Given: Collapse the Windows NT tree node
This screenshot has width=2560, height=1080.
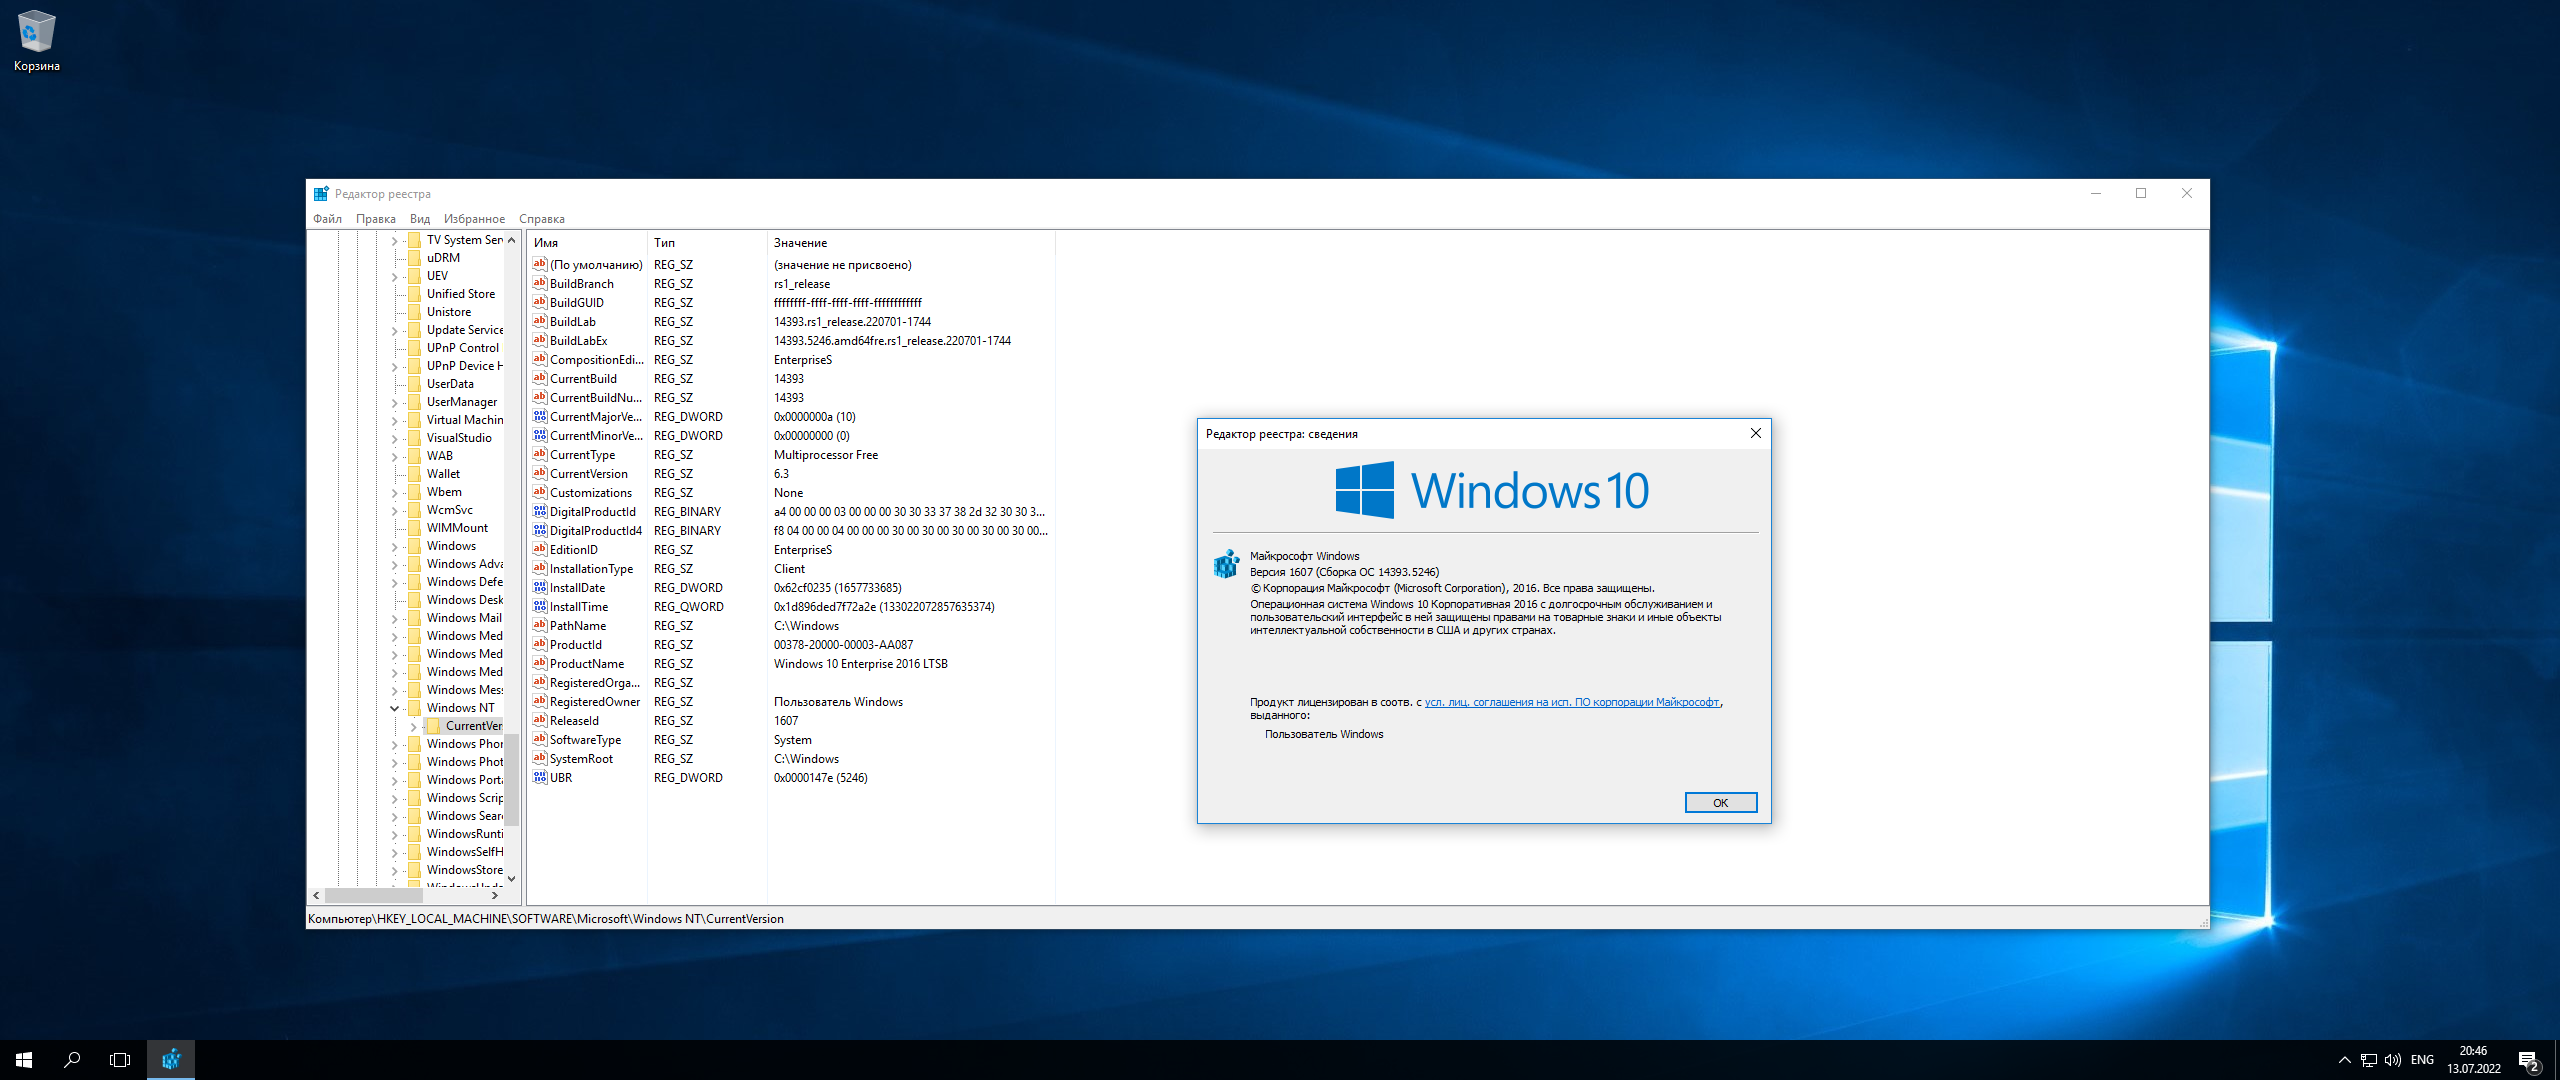Looking at the screenshot, I should (x=395, y=708).
